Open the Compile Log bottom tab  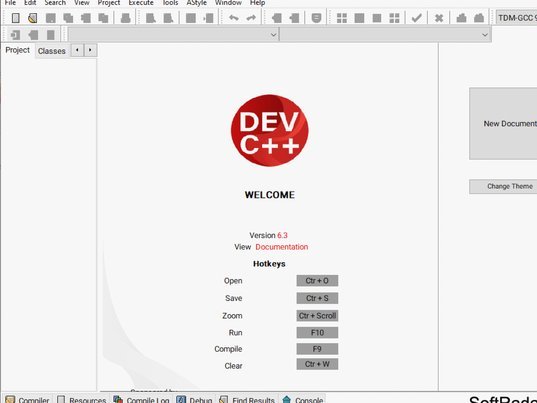click(141, 399)
